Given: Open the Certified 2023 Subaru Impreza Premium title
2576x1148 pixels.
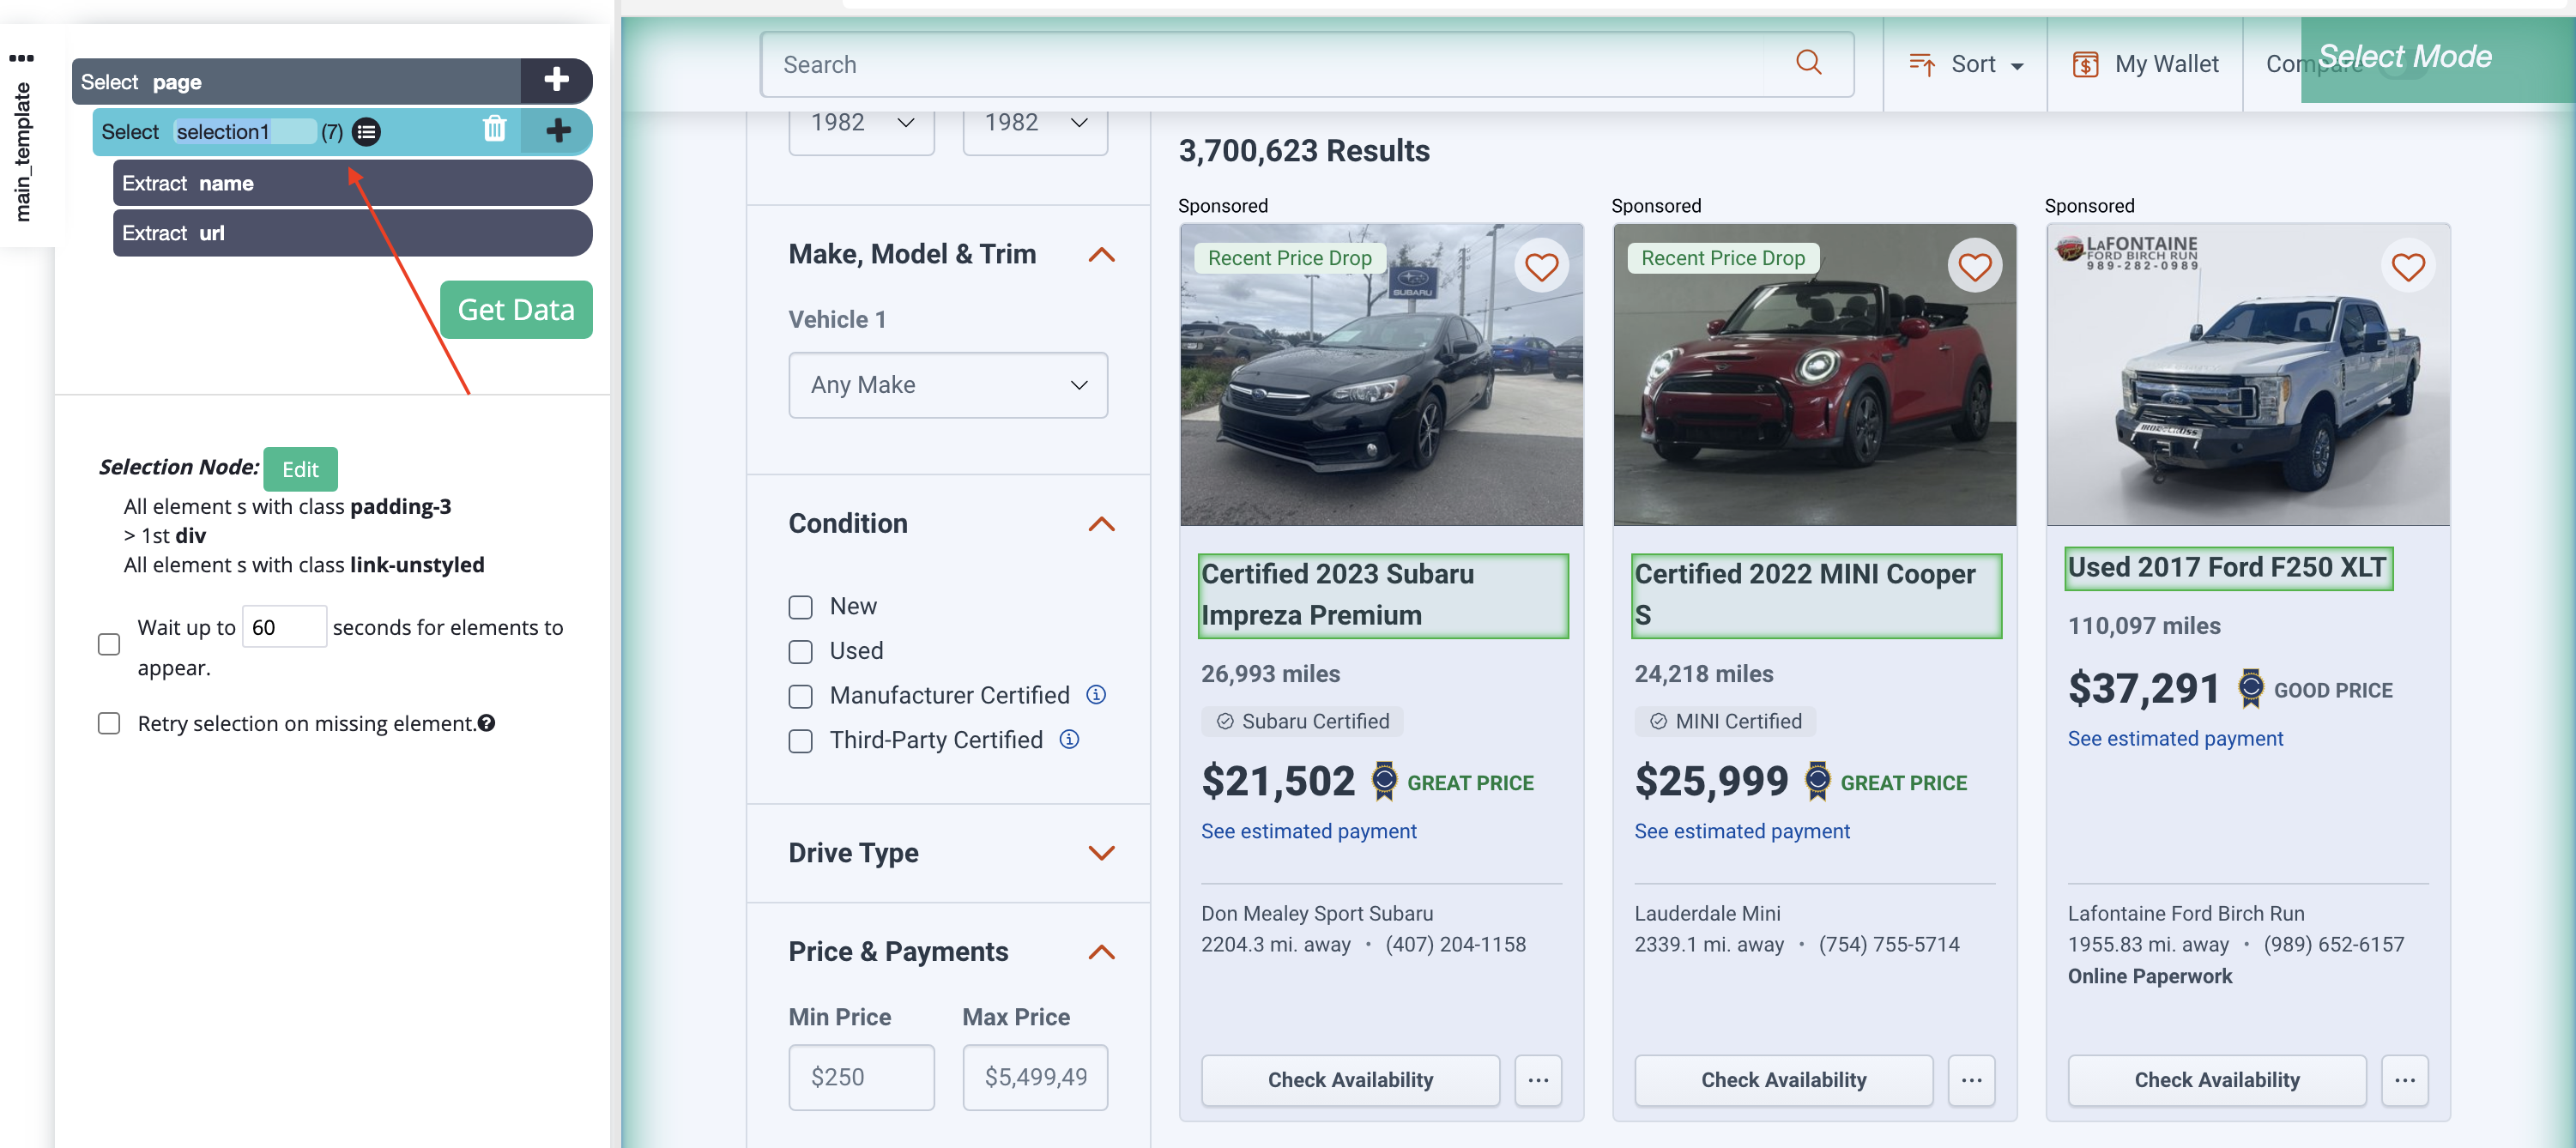Looking at the screenshot, I should coord(1383,595).
